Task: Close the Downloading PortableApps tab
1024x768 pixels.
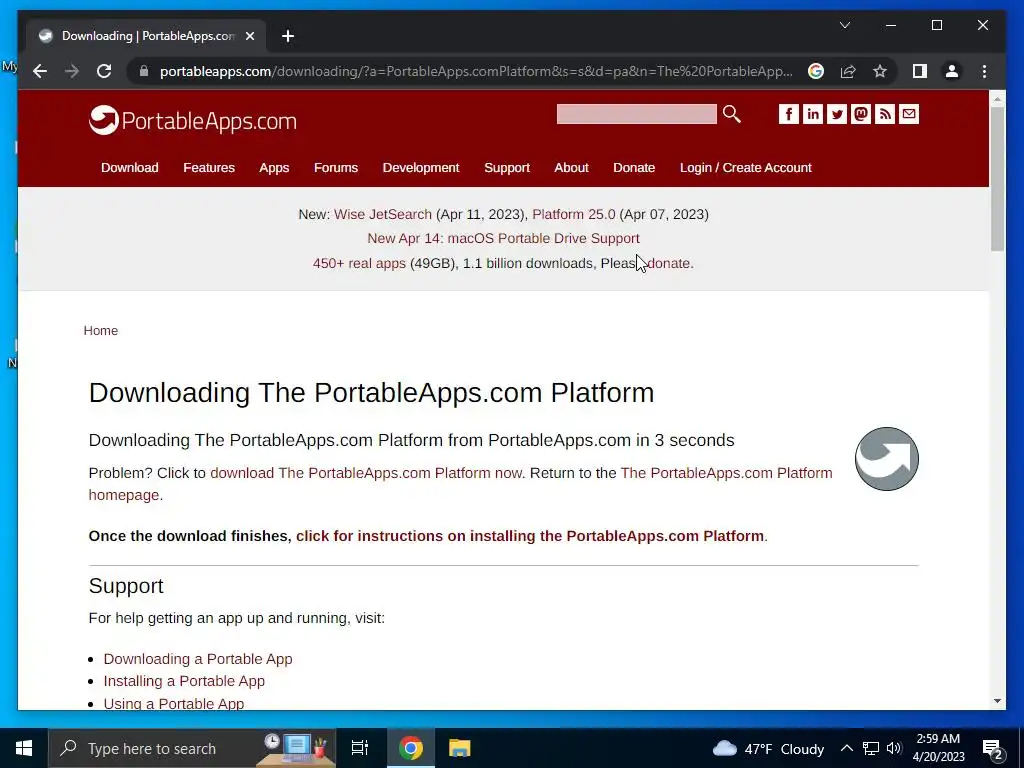Action: pyautogui.click(x=249, y=36)
